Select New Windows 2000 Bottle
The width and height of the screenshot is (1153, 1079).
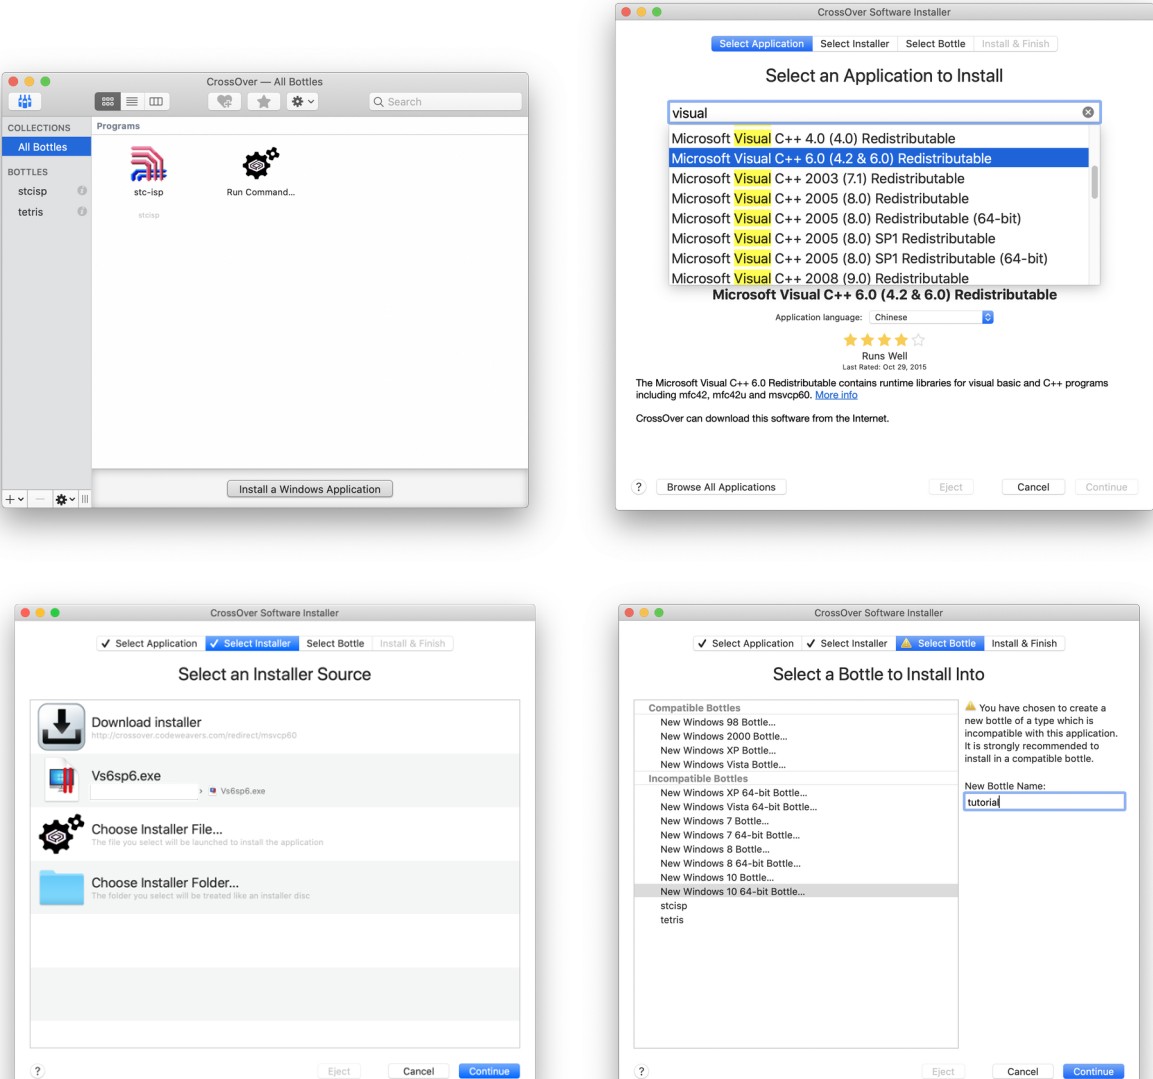(796, 736)
